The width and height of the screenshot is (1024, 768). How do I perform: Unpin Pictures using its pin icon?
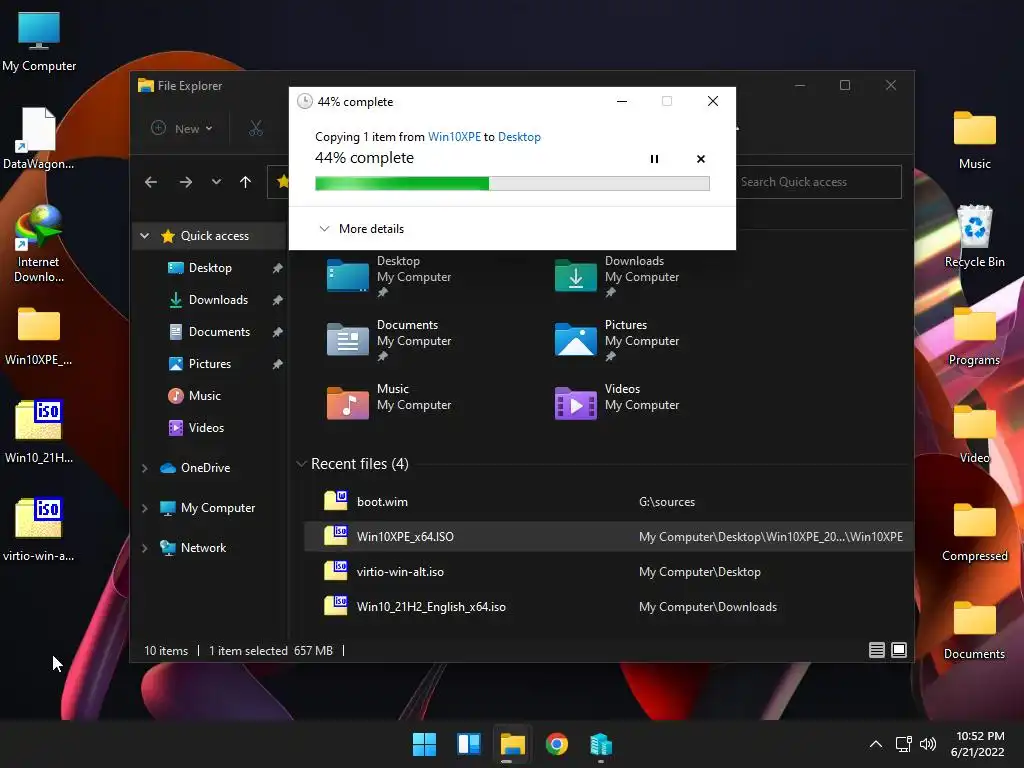[278, 364]
